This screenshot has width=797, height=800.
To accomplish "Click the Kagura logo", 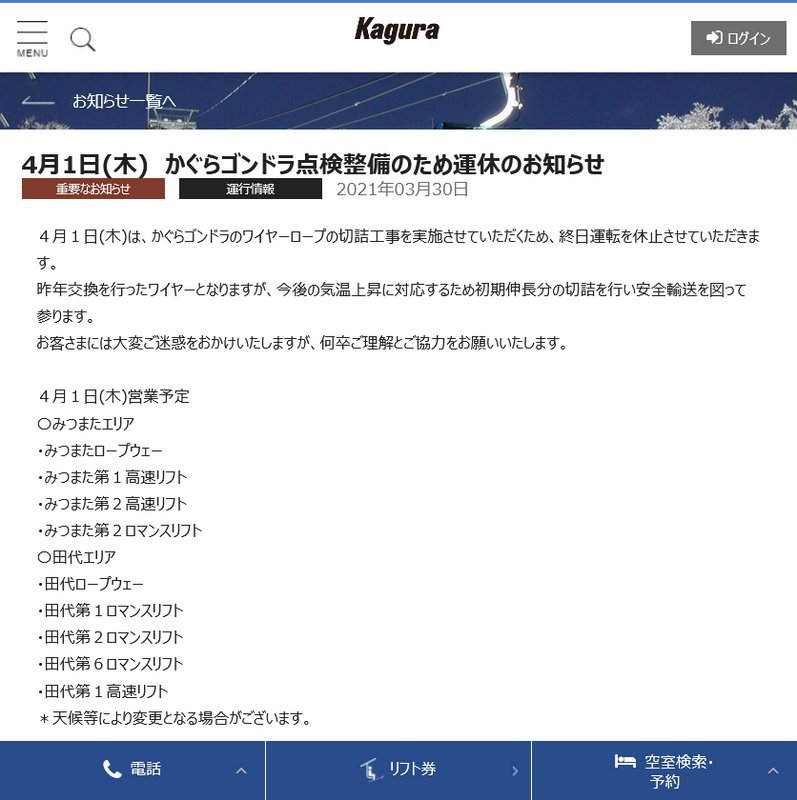I will (397, 30).
